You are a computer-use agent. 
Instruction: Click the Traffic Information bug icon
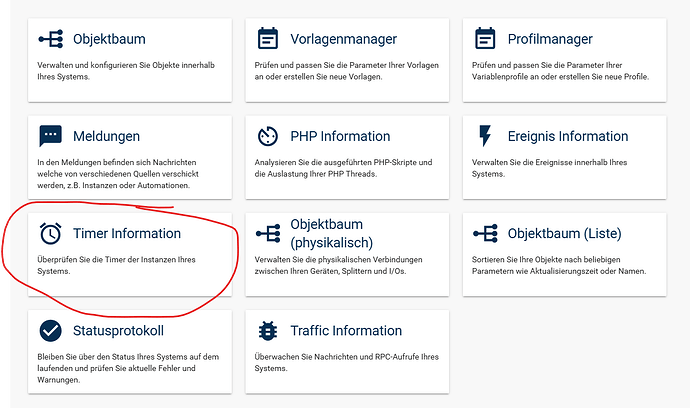coord(268,330)
